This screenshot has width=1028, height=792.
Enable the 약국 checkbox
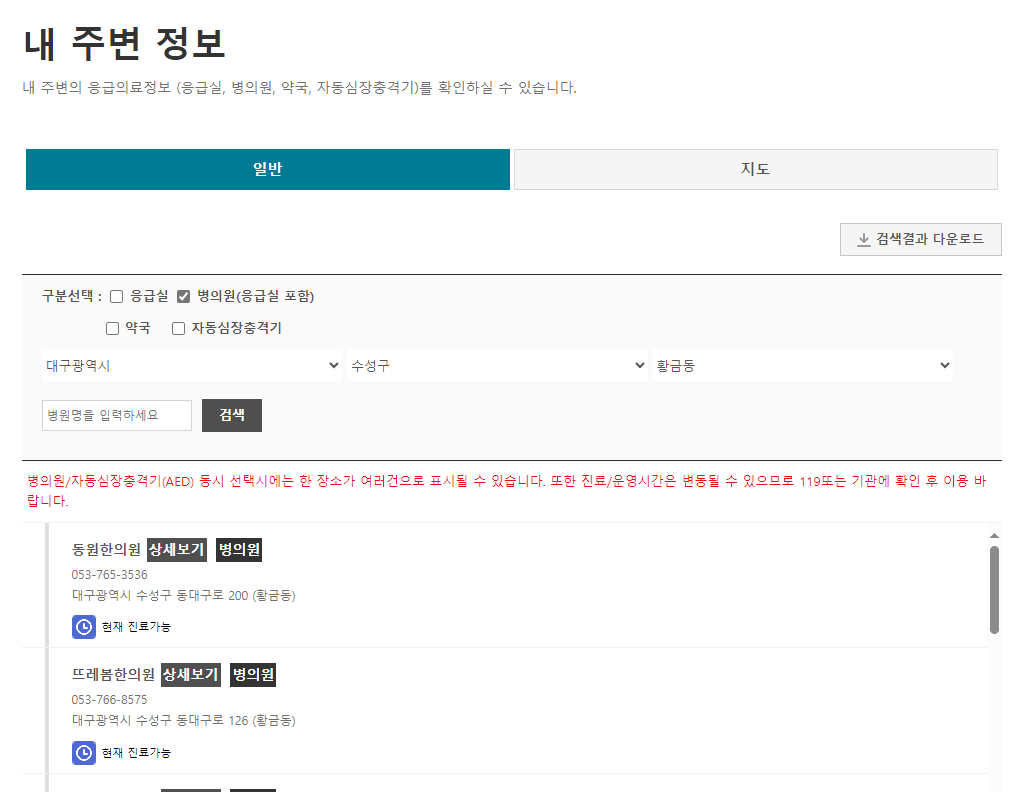pyautogui.click(x=113, y=328)
